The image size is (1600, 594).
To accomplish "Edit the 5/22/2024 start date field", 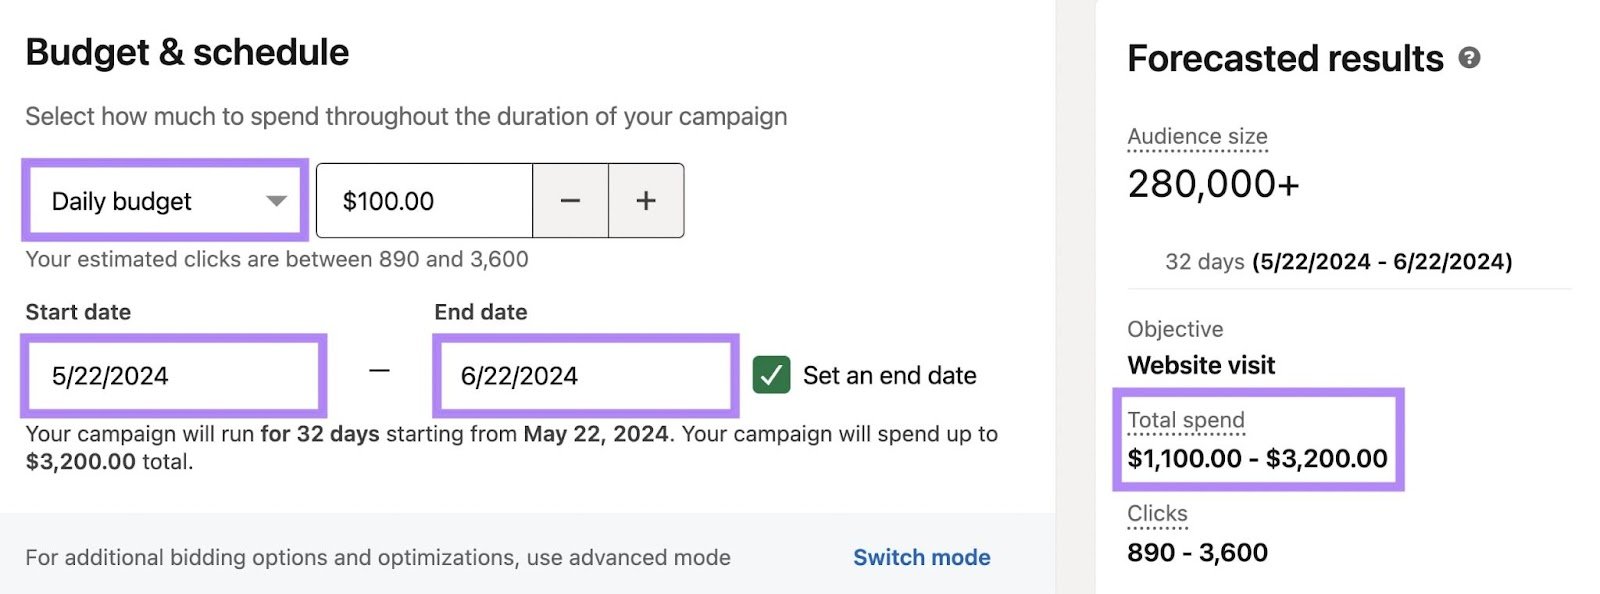I will tap(173, 375).
